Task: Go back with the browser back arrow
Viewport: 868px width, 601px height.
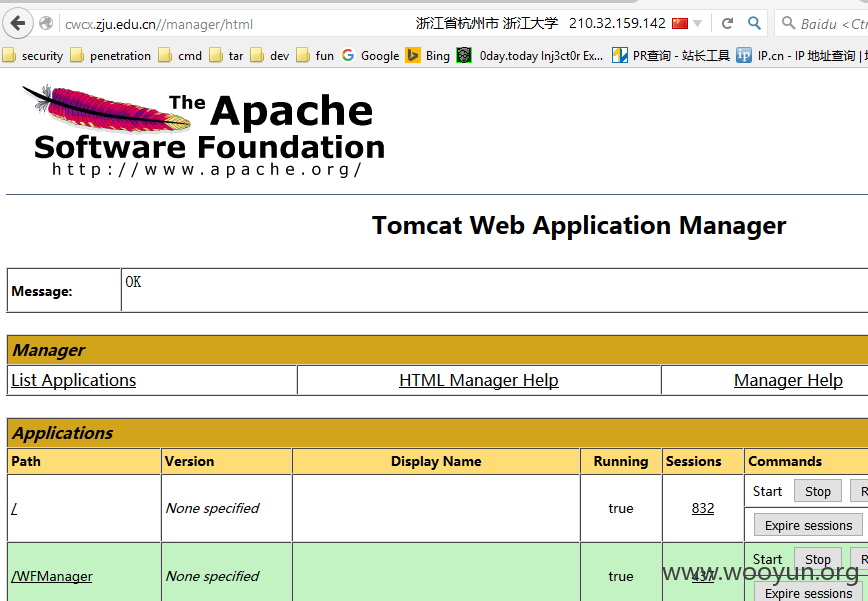Action: (x=18, y=23)
